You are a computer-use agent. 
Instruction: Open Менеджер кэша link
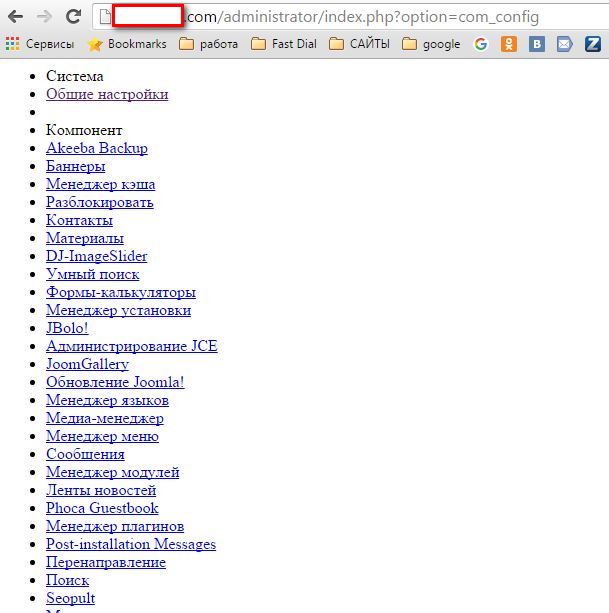(100, 184)
